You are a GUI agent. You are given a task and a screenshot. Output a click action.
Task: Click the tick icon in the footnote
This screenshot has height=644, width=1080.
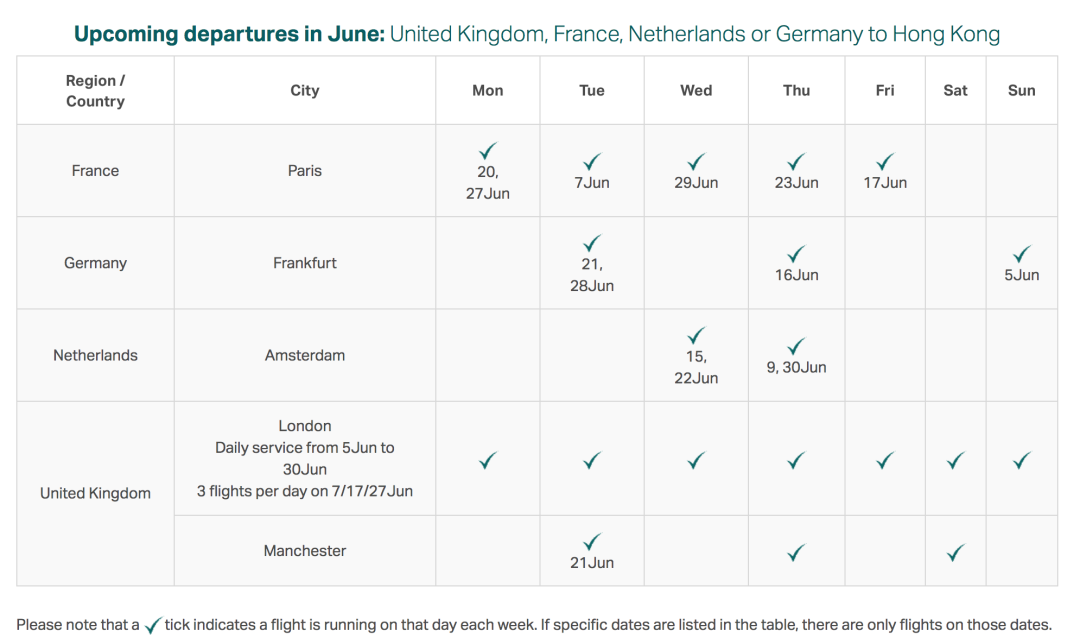pyautogui.click(x=152, y=625)
